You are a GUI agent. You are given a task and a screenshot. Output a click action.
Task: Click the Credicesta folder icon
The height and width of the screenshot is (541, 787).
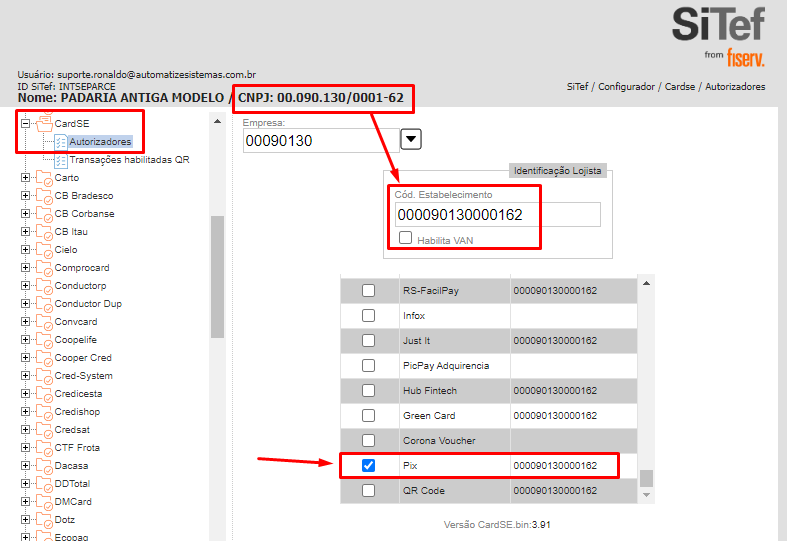pyautogui.click(x=44, y=394)
